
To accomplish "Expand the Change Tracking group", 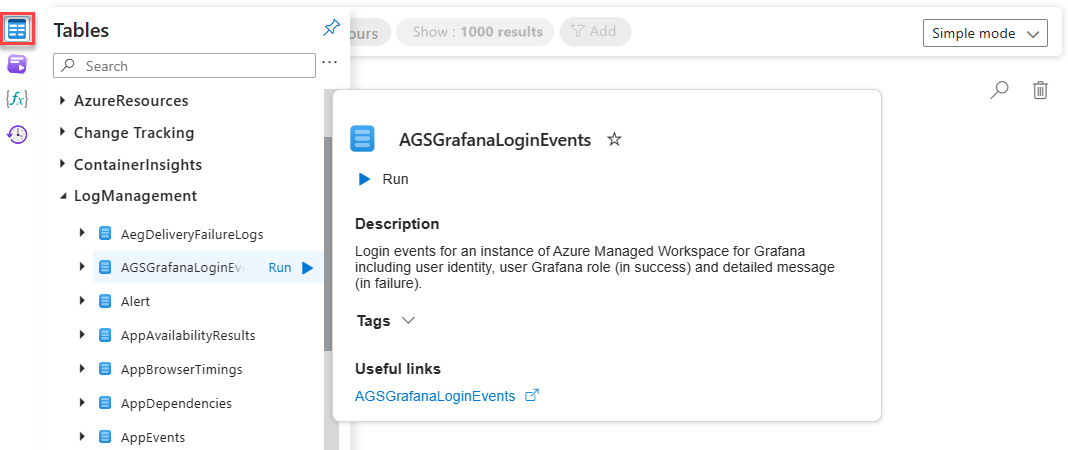I will coord(63,132).
